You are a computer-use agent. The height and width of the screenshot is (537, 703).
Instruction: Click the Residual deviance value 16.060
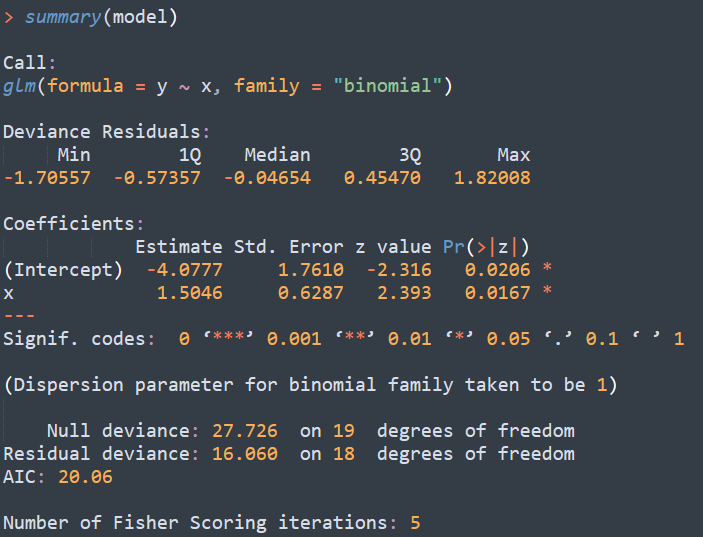point(245,454)
